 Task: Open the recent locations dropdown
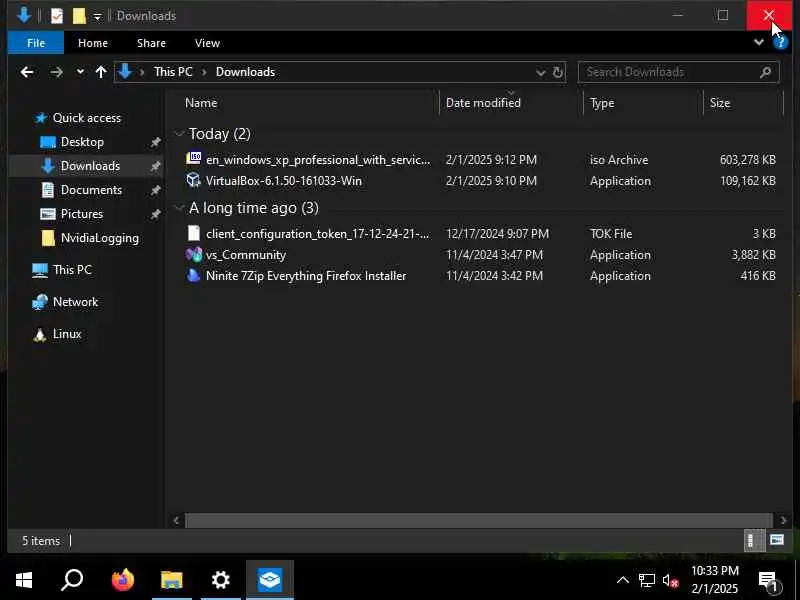(80, 72)
